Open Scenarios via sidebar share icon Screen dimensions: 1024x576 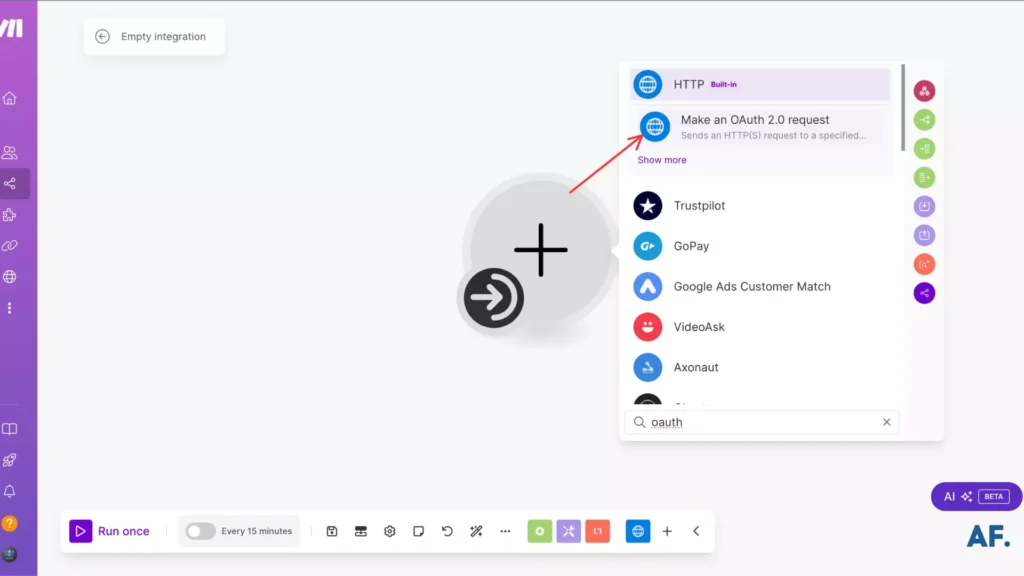10,184
